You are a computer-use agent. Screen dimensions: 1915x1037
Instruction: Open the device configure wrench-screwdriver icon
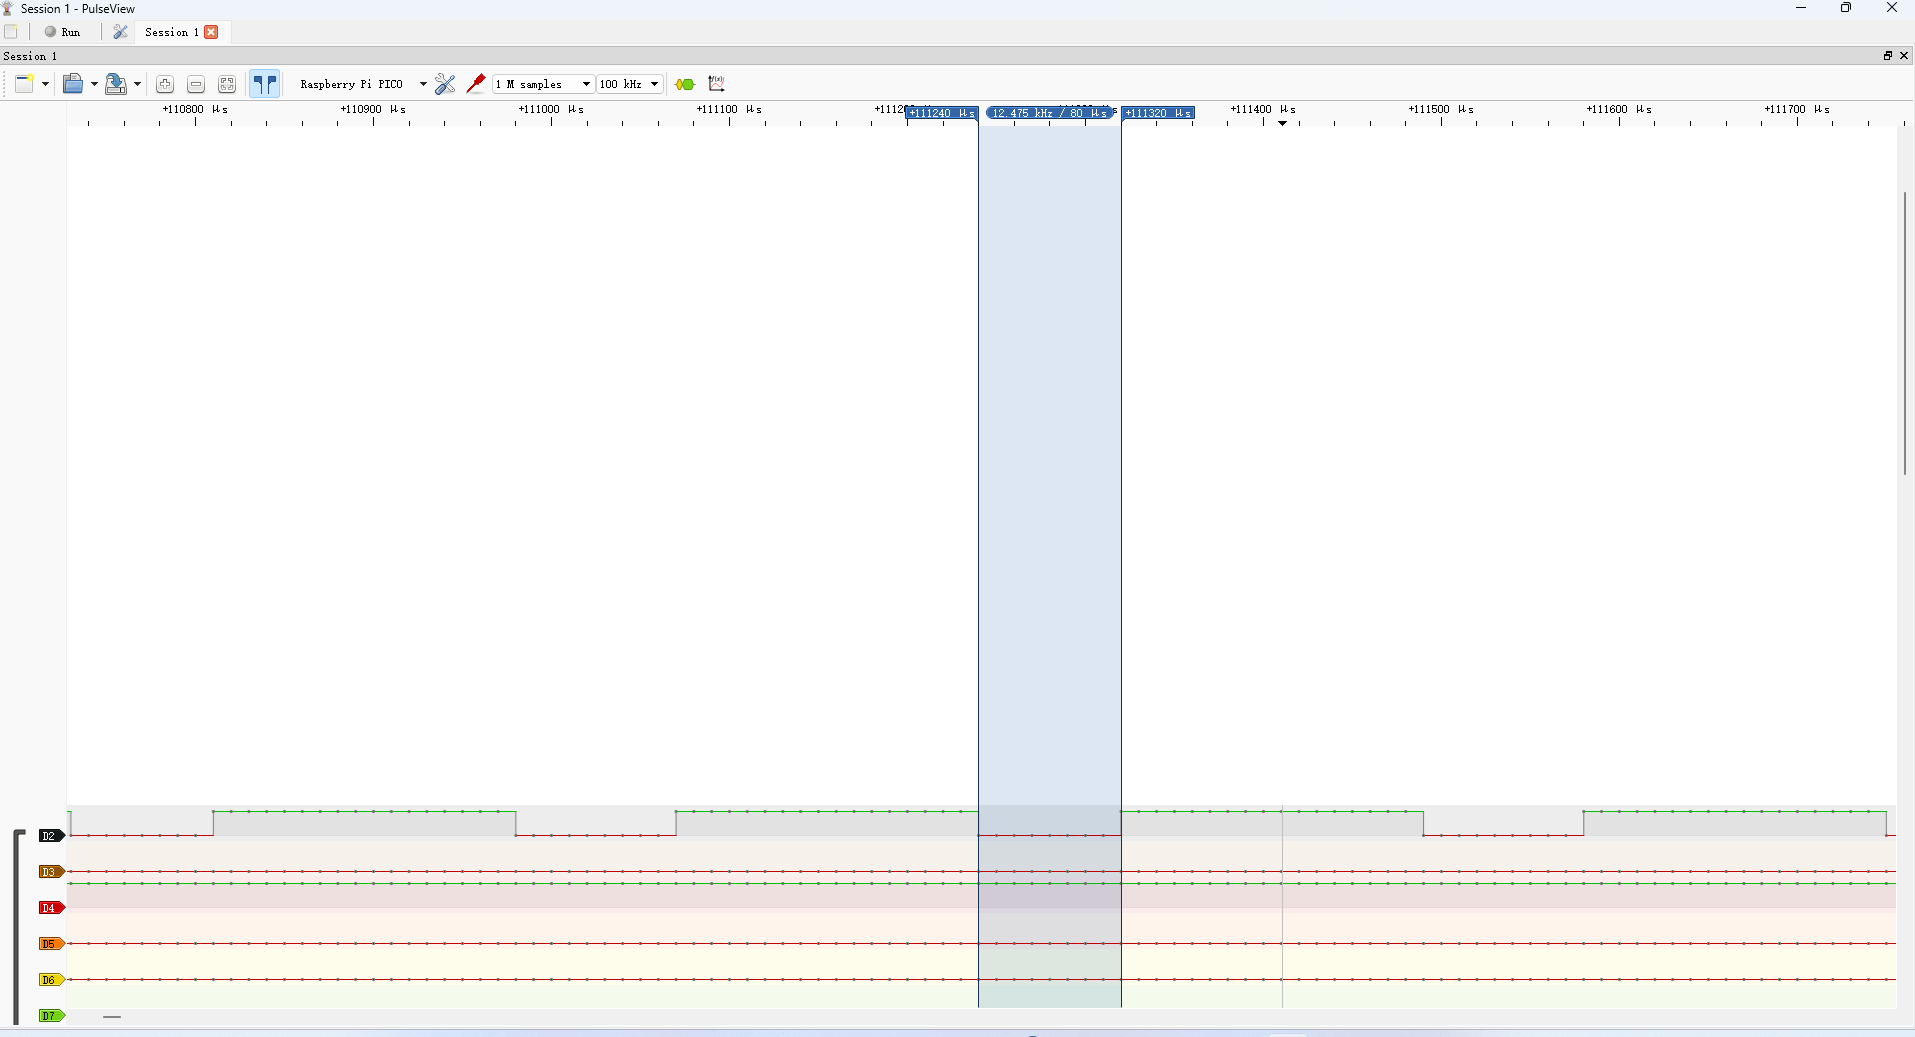click(445, 84)
